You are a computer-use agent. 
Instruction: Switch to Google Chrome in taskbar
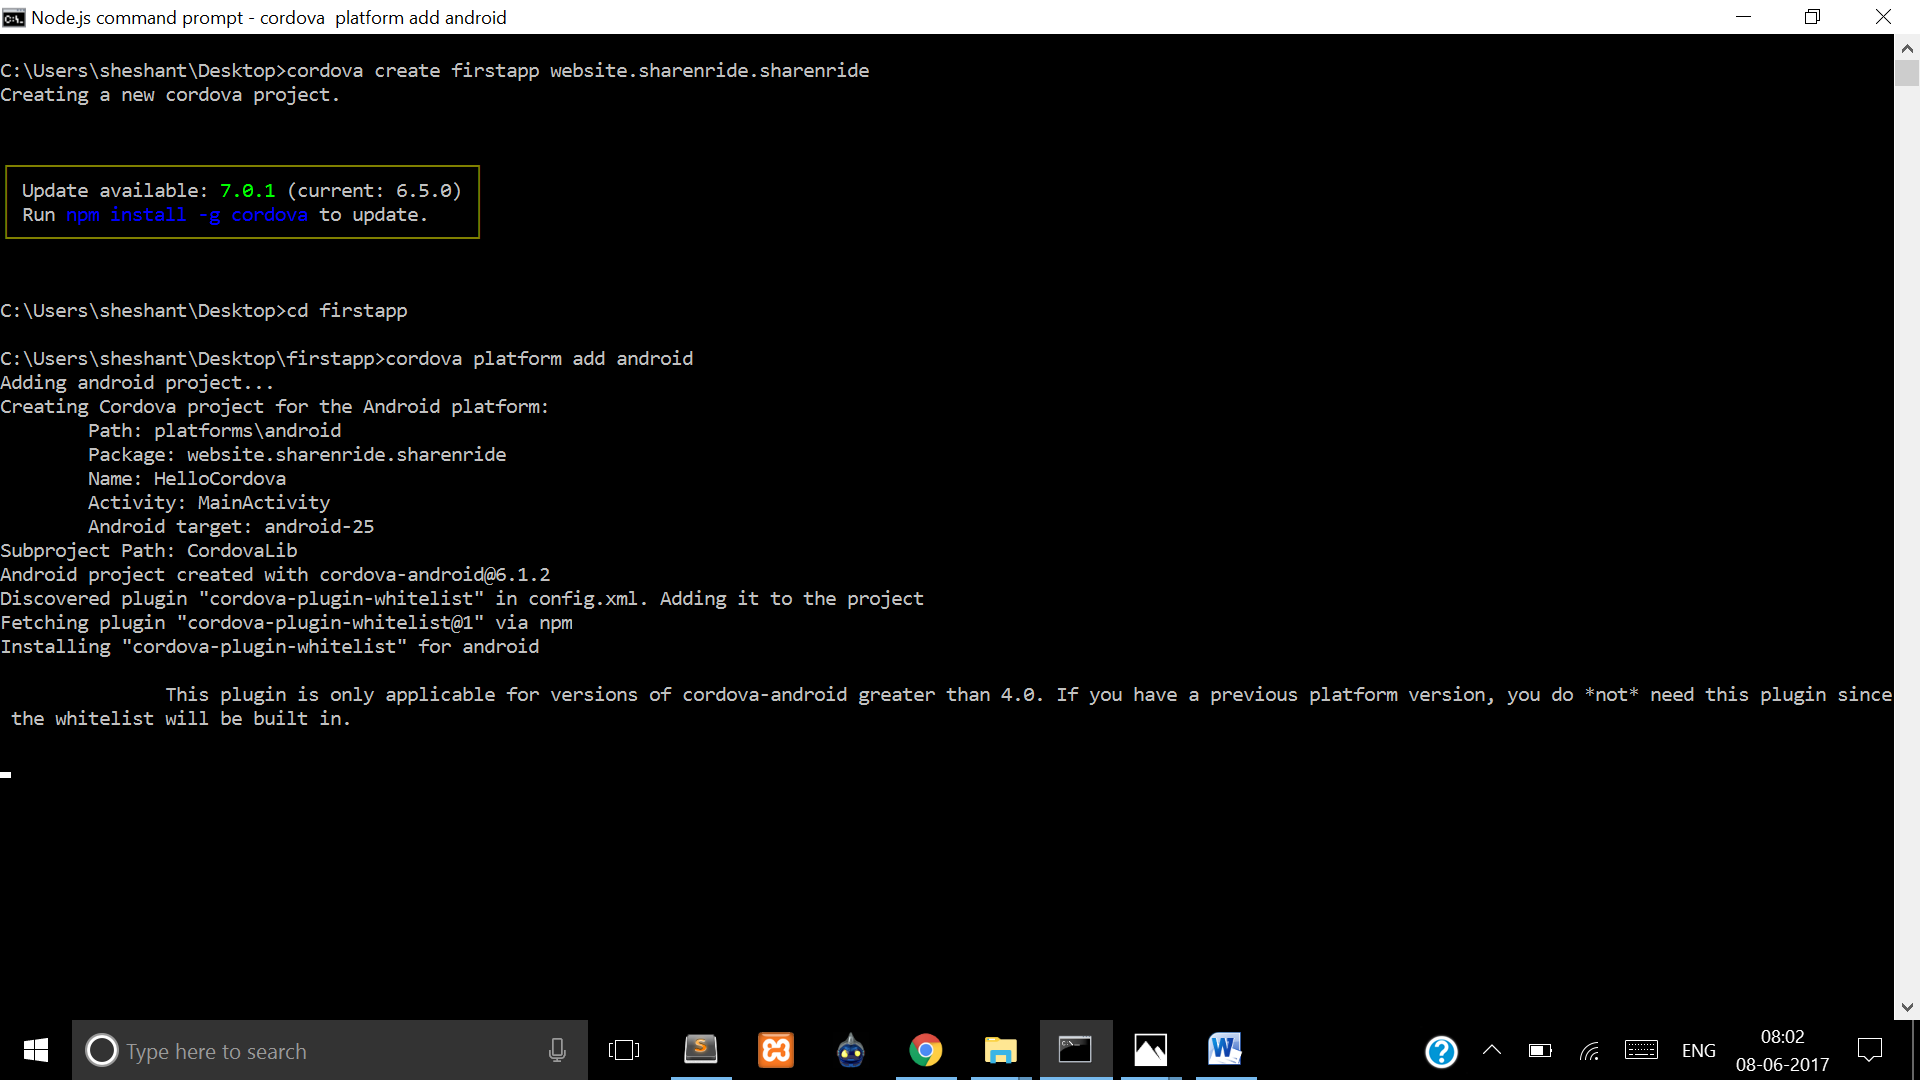(926, 1050)
